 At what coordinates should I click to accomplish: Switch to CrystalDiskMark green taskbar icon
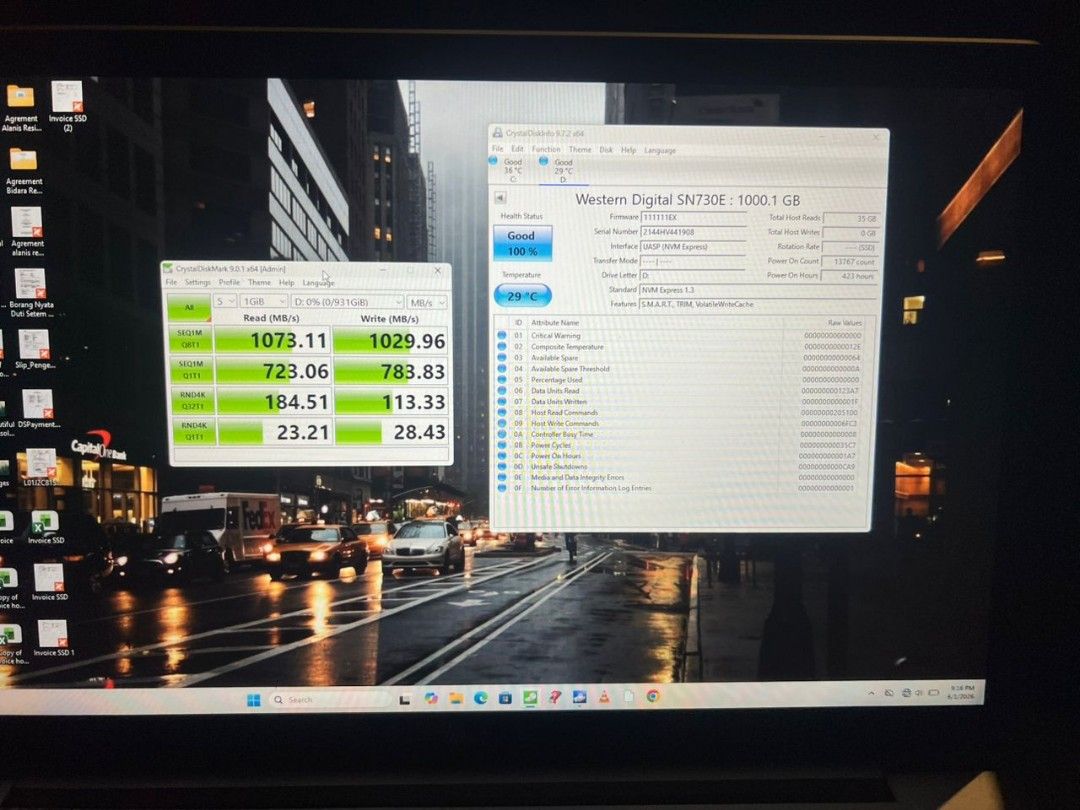530,698
